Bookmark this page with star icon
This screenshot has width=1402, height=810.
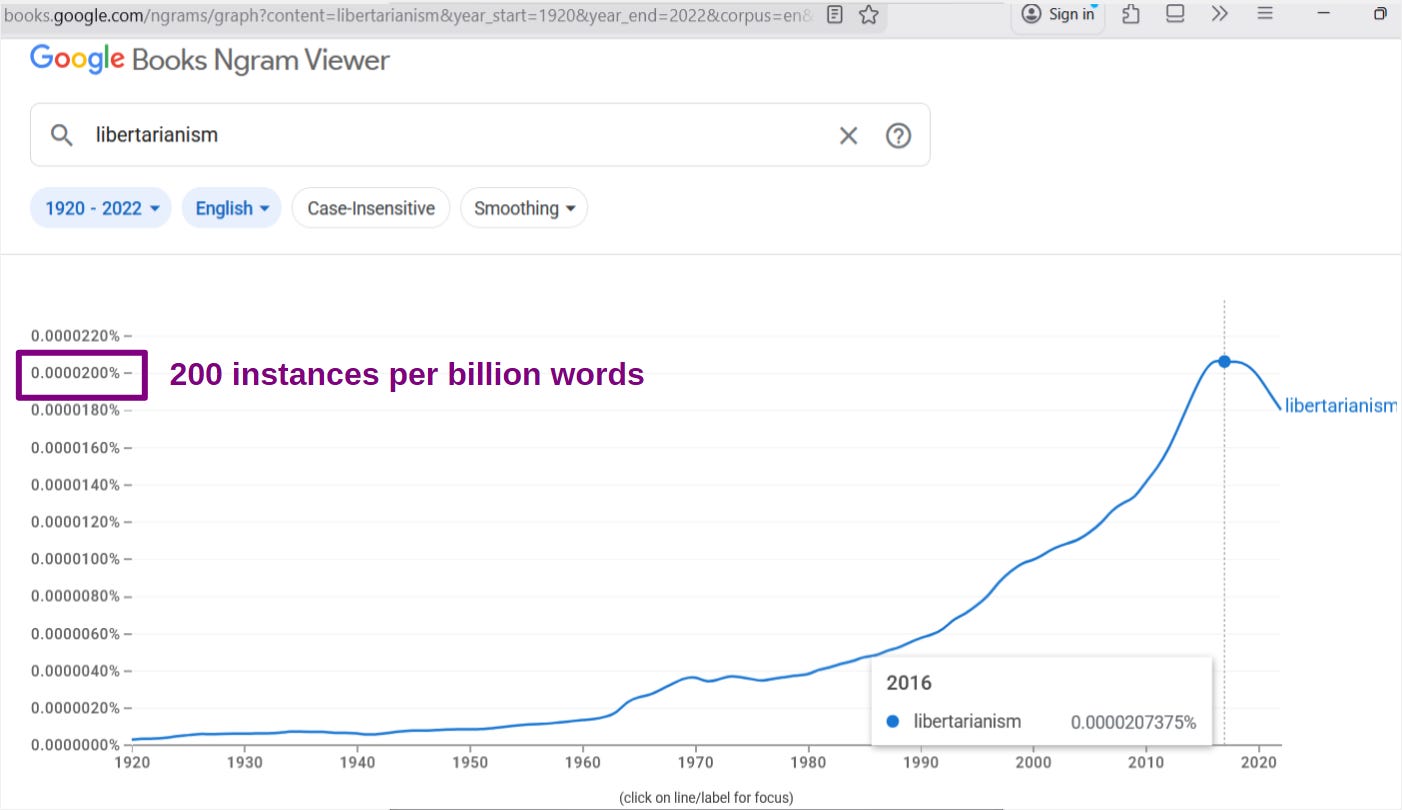(x=869, y=15)
